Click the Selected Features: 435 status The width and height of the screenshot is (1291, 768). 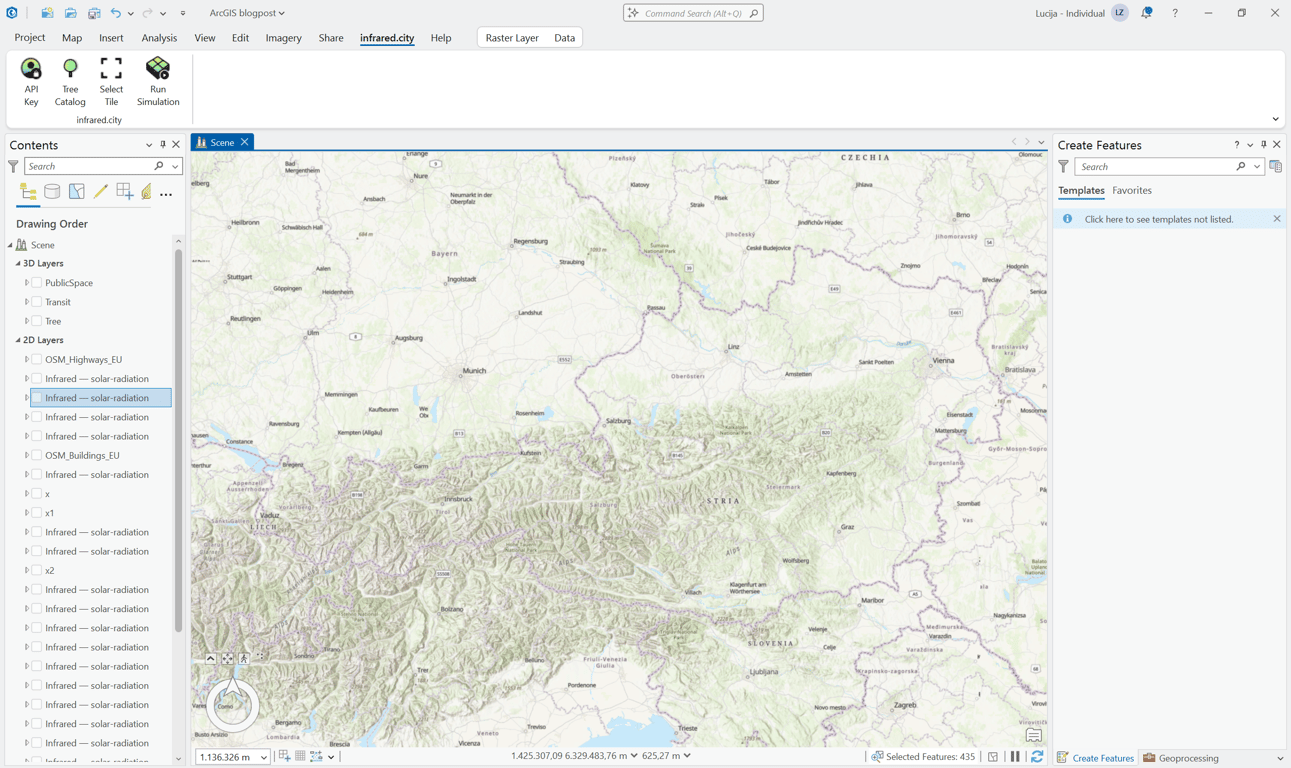pyautogui.click(x=923, y=757)
